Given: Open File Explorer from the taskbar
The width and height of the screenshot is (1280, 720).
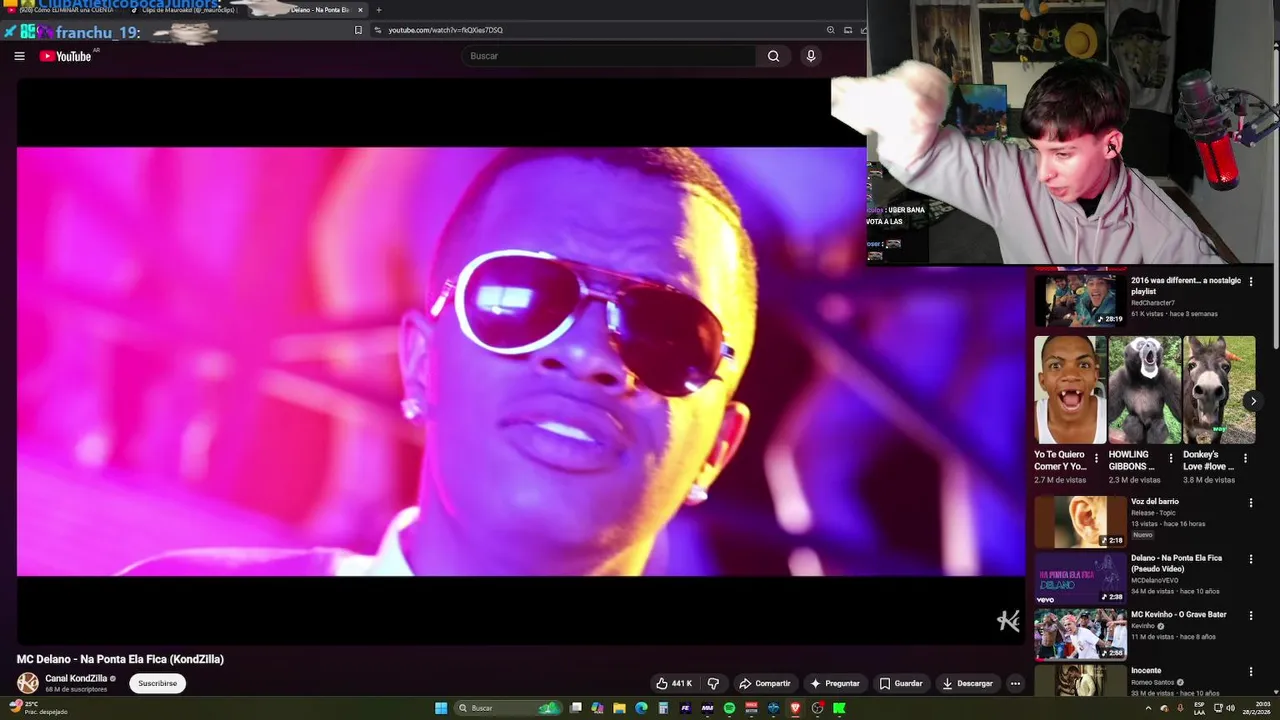Looking at the screenshot, I should pyautogui.click(x=619, y=708).
